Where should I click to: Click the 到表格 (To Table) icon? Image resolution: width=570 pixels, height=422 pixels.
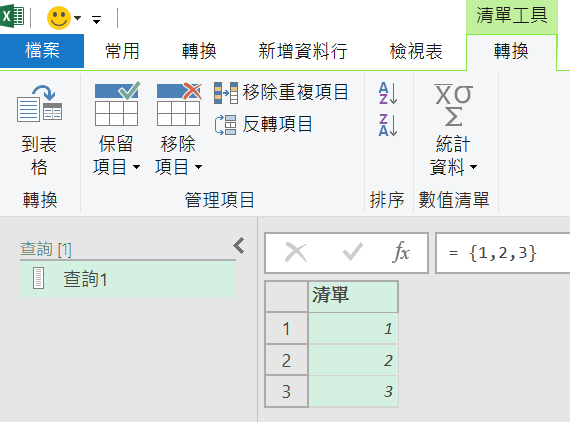pyautogui.click(x=39, y=104)
